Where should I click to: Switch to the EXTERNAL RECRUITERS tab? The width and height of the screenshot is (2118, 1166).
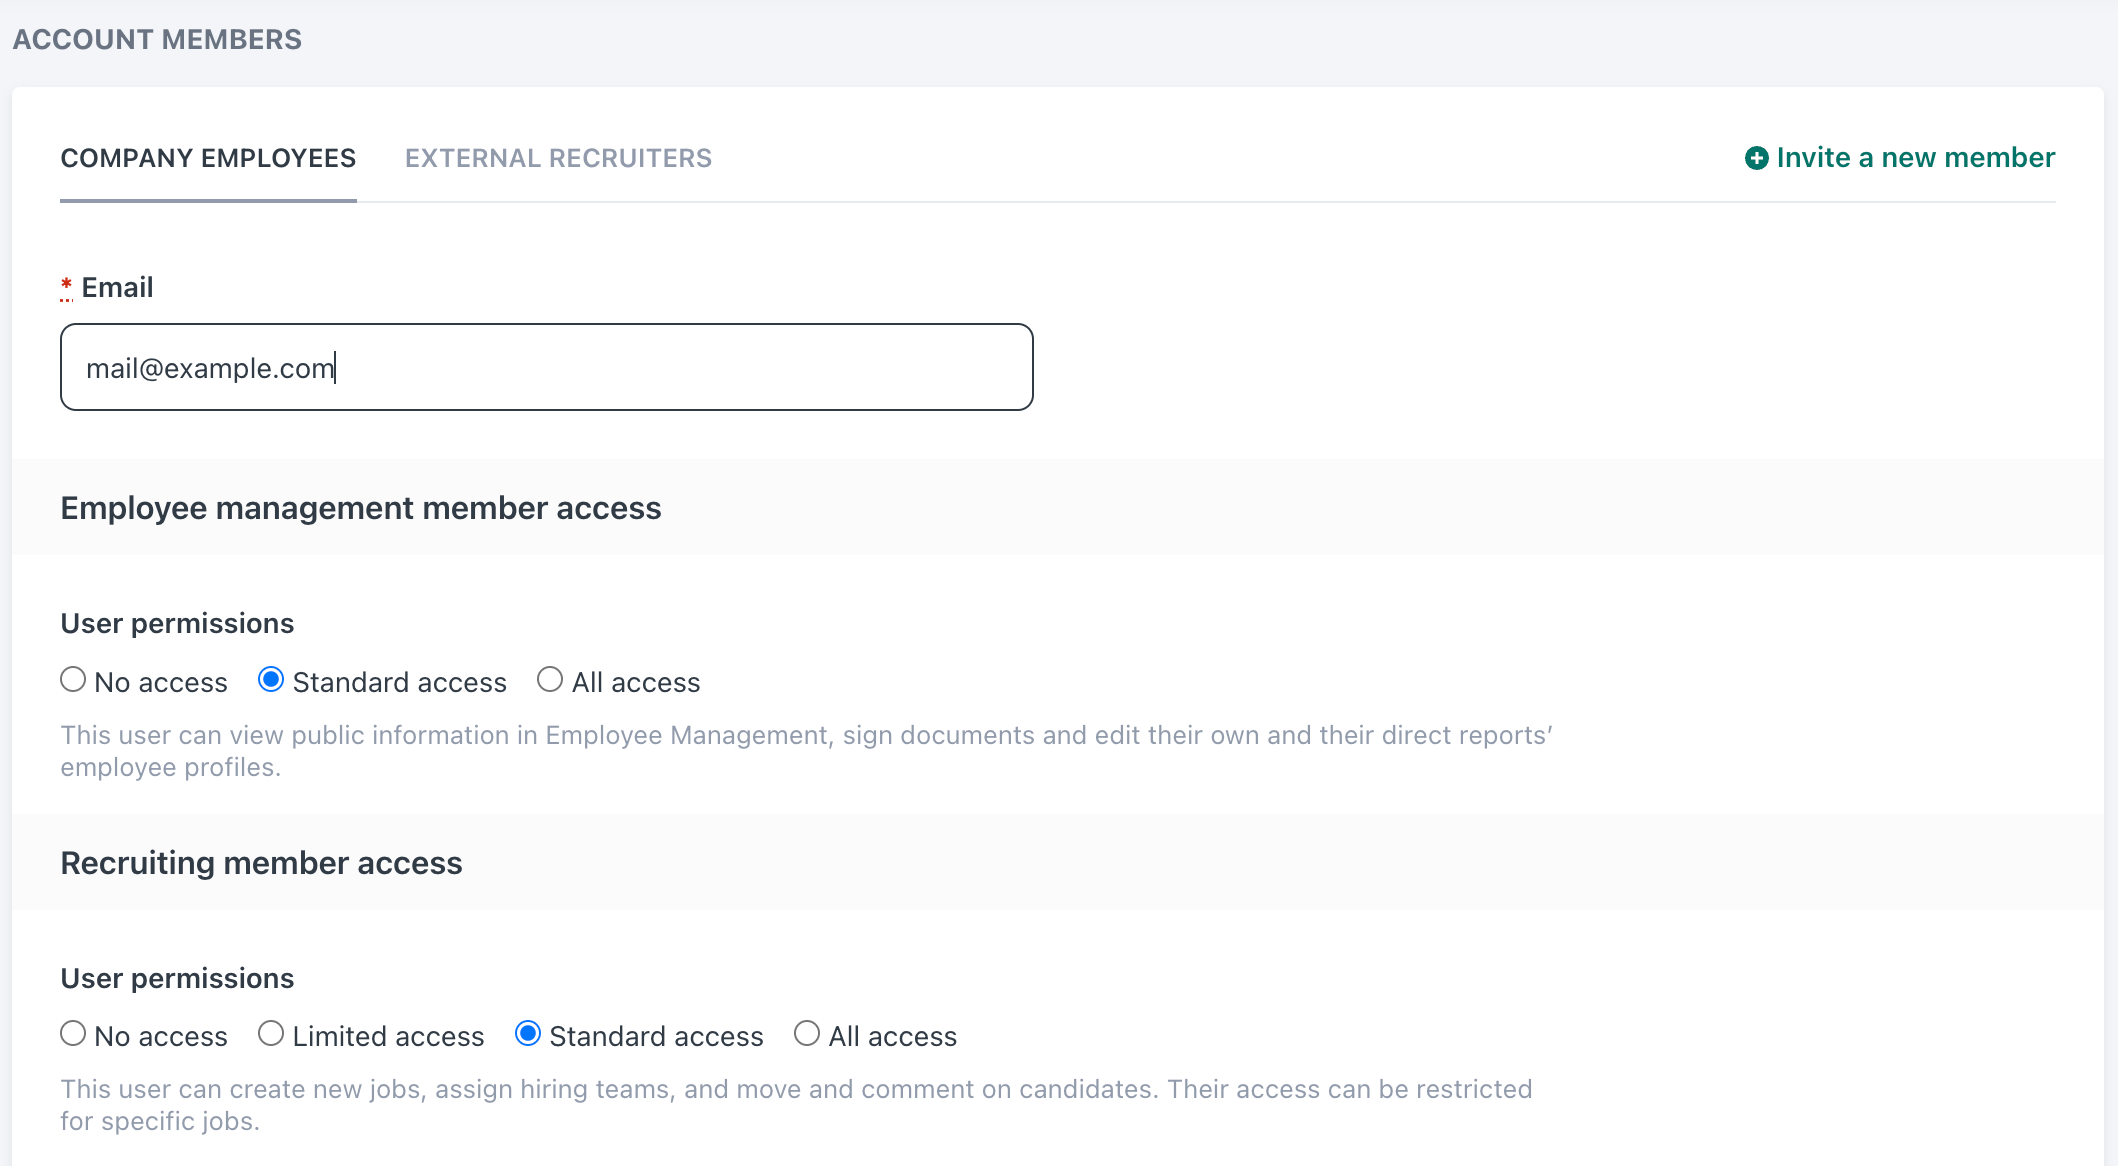point(558,157)
